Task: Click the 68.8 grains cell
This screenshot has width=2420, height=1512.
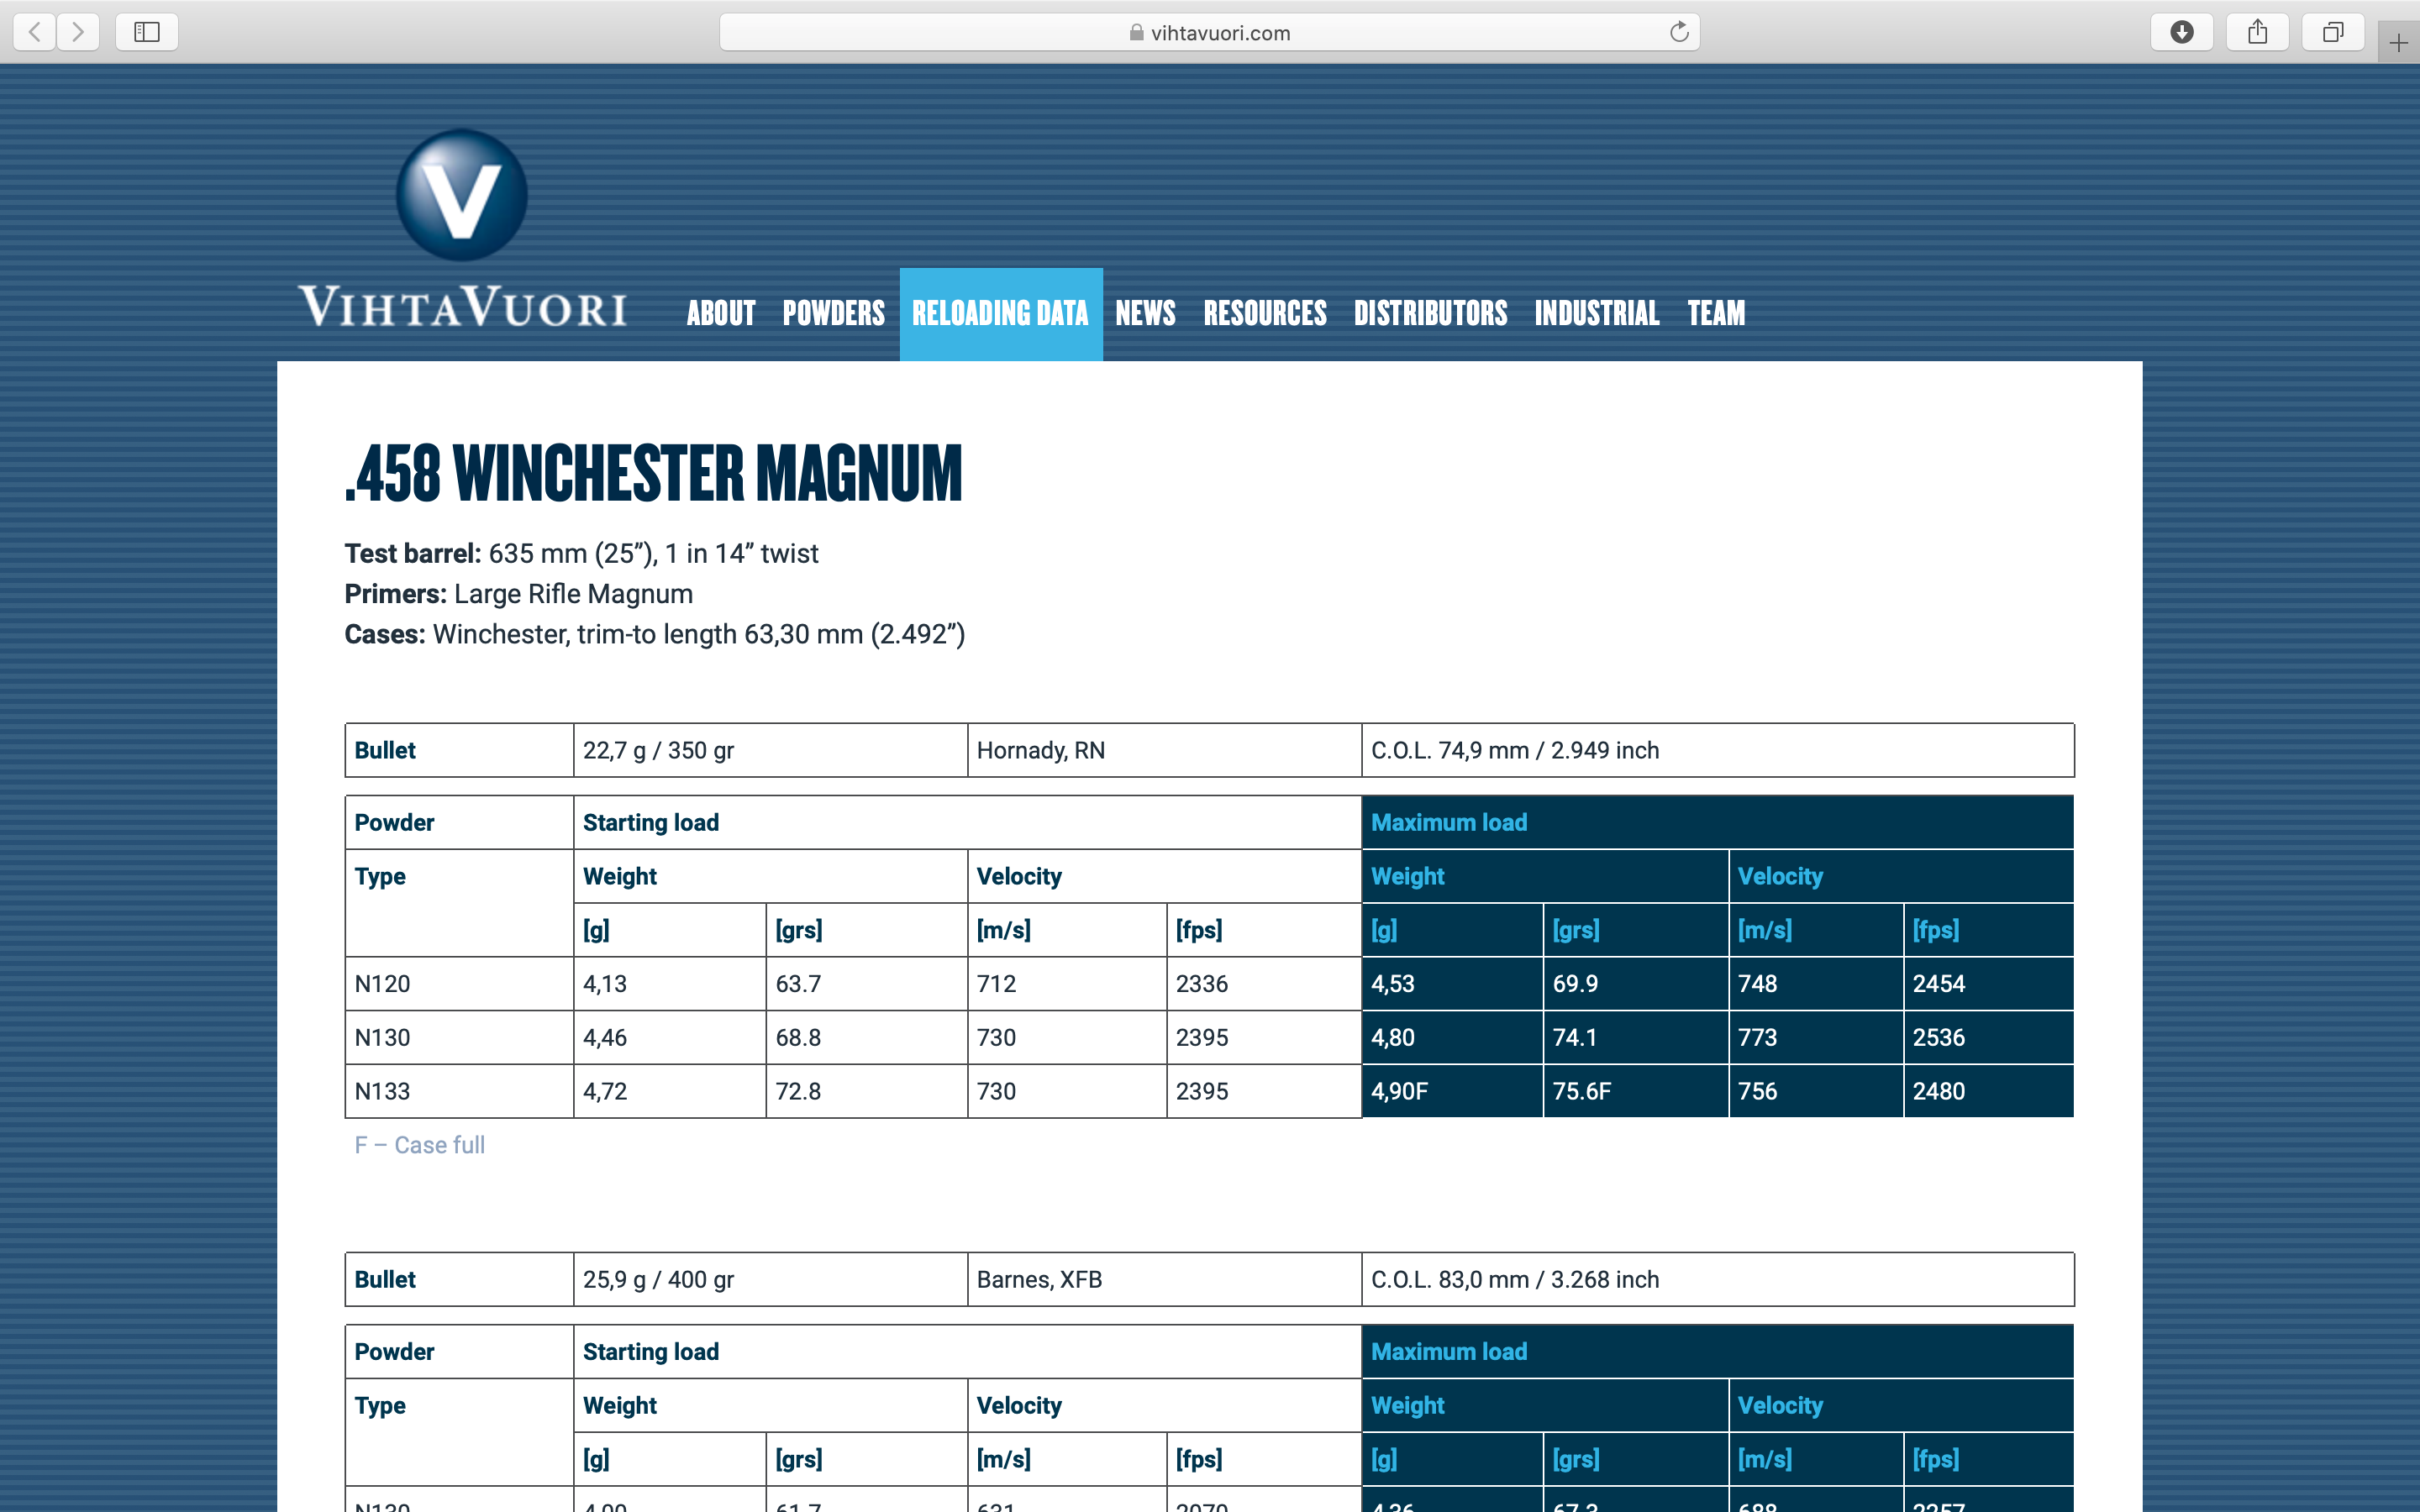Action: [866, 1037]
